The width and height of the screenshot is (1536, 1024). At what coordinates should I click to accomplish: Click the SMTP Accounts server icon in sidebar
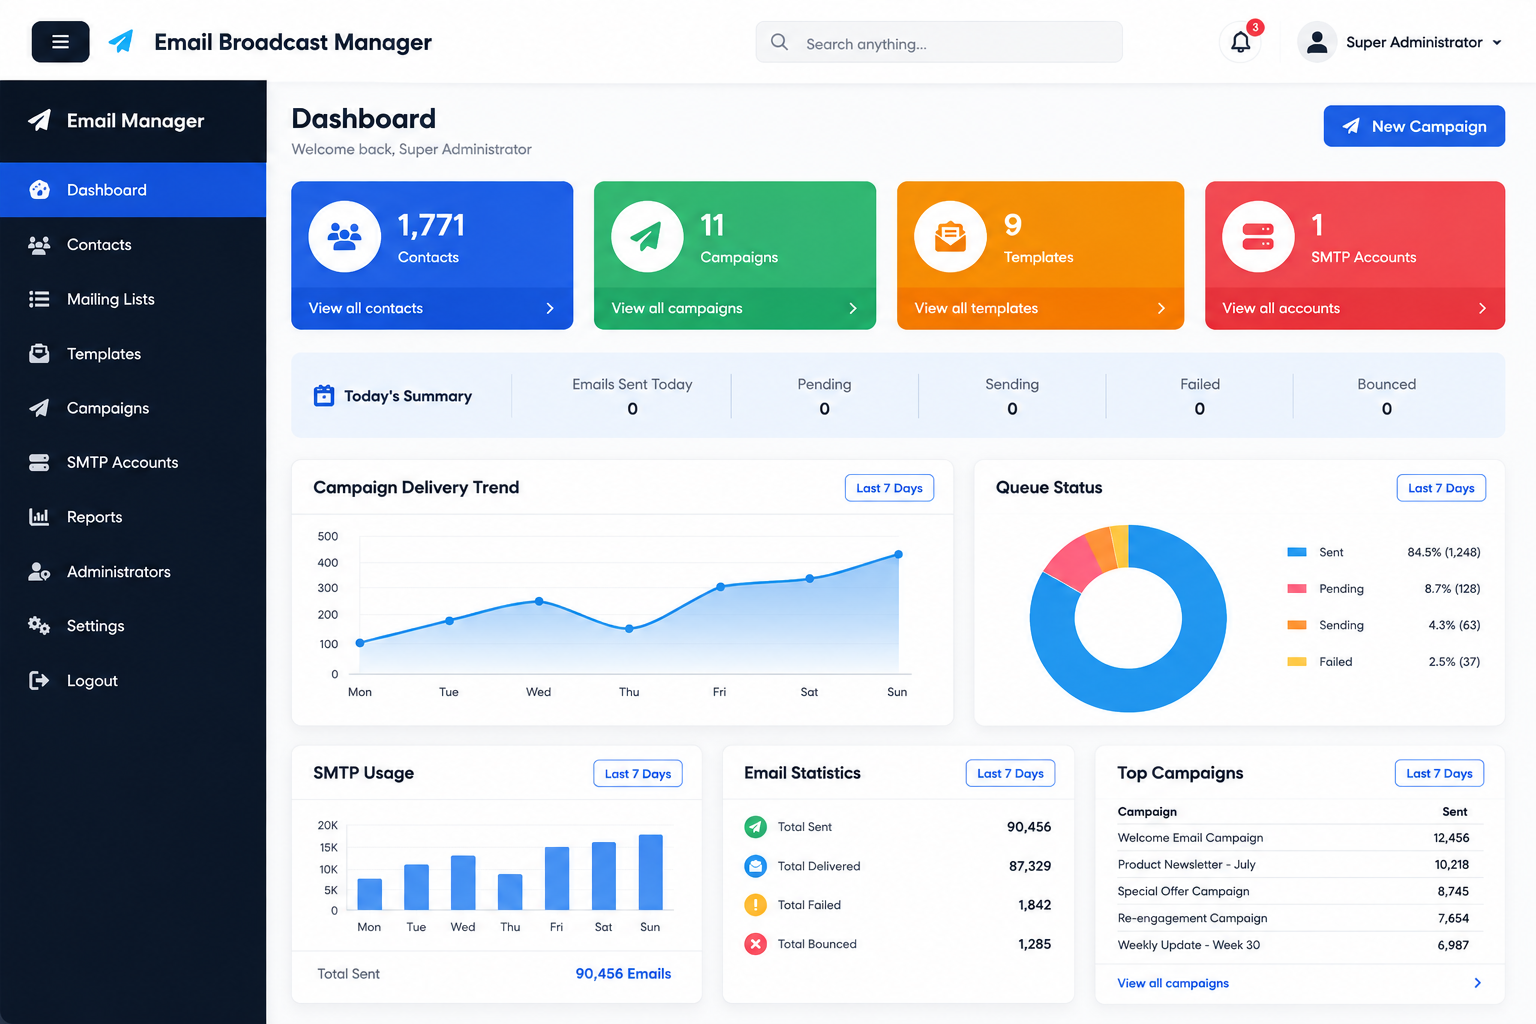pyautogui.click(x=39, y=462)
